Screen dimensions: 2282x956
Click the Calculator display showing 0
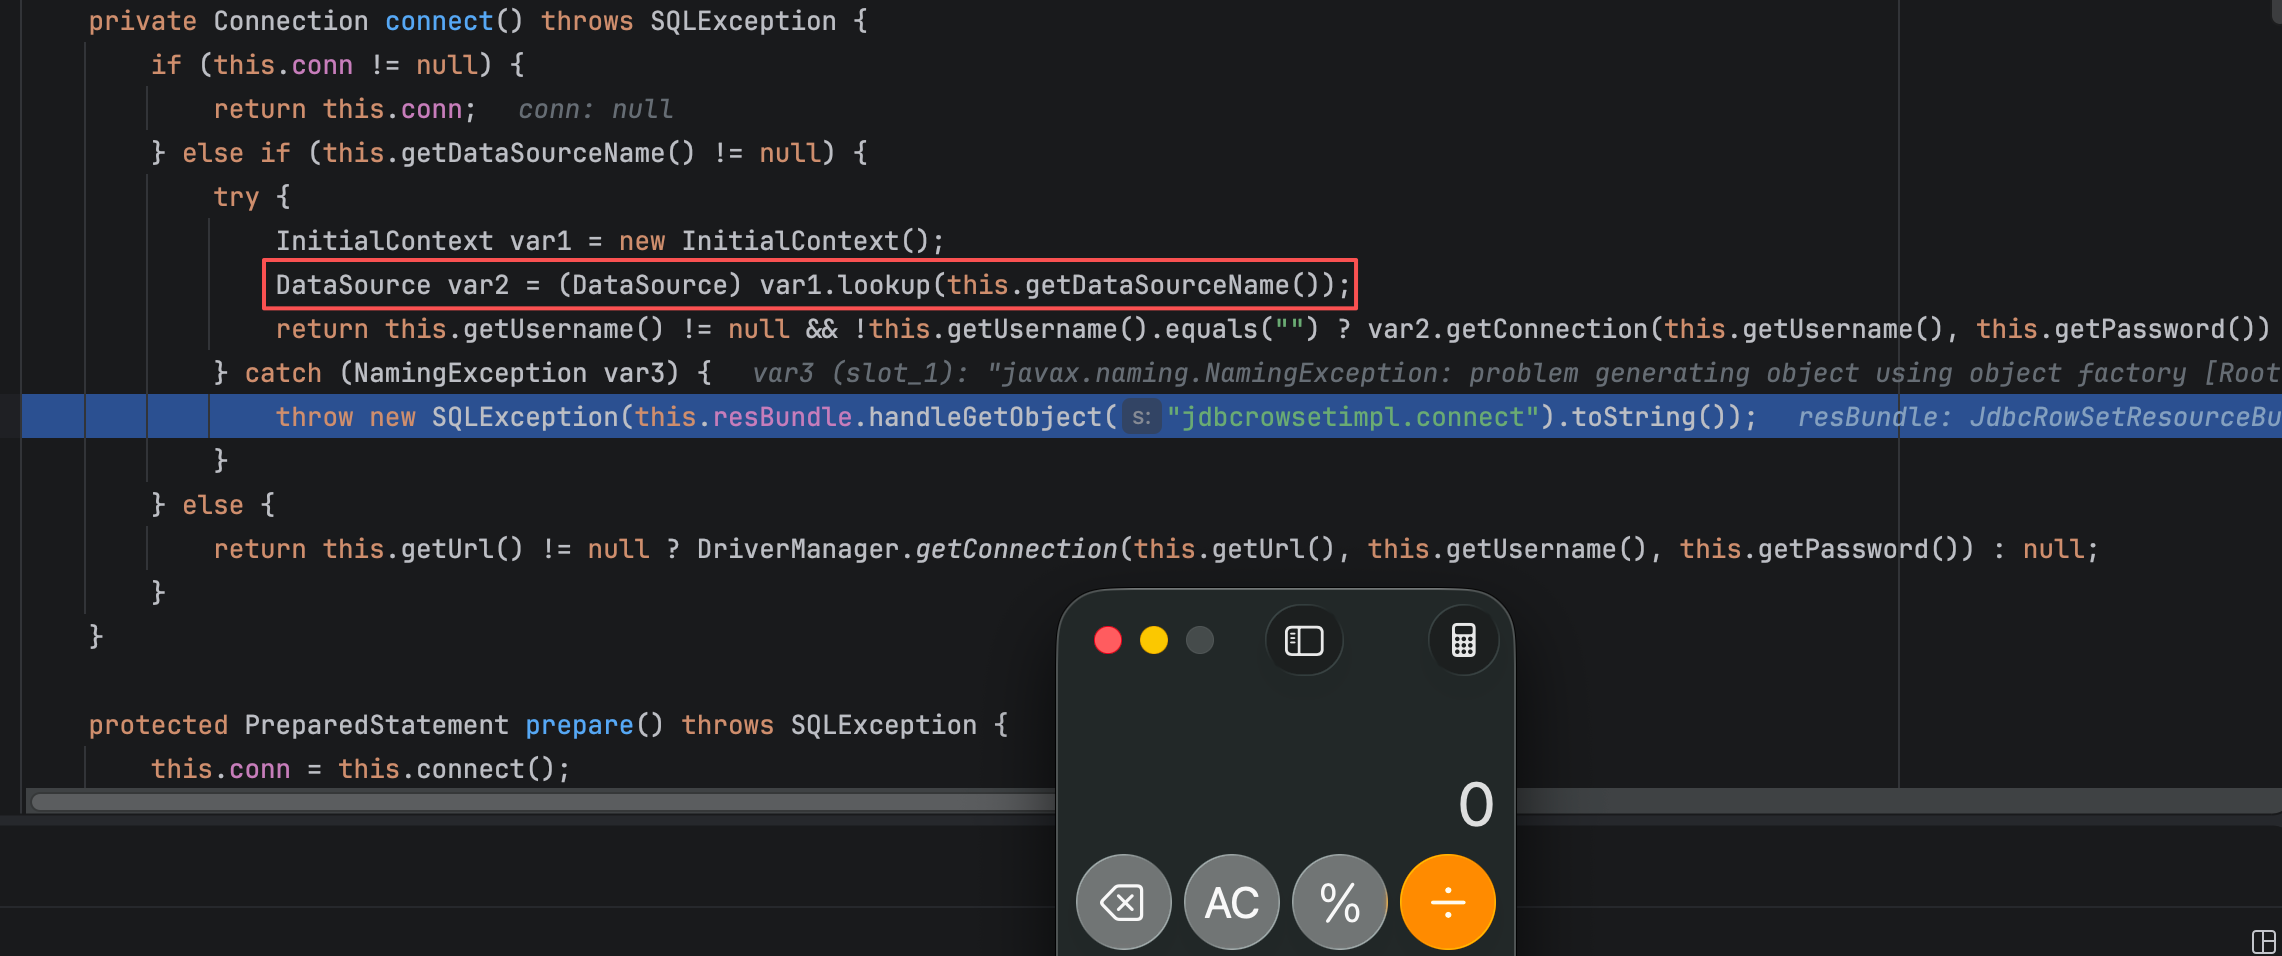pyautogui.click(x=1476, y=805)
